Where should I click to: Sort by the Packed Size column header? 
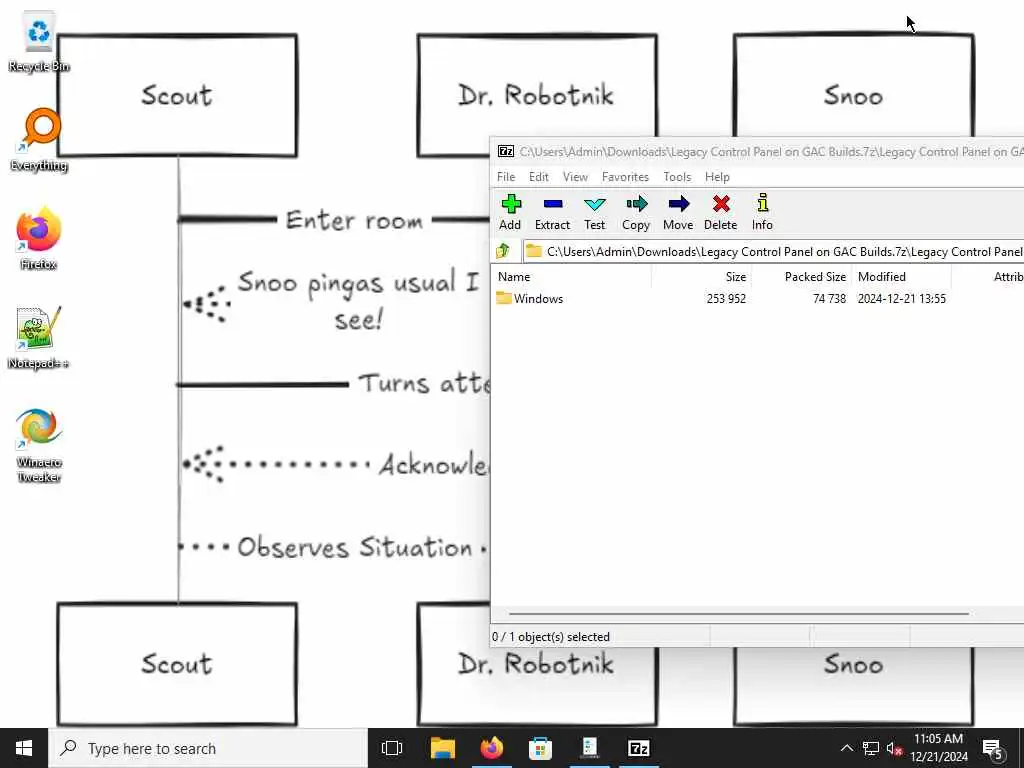click(803, 277)
